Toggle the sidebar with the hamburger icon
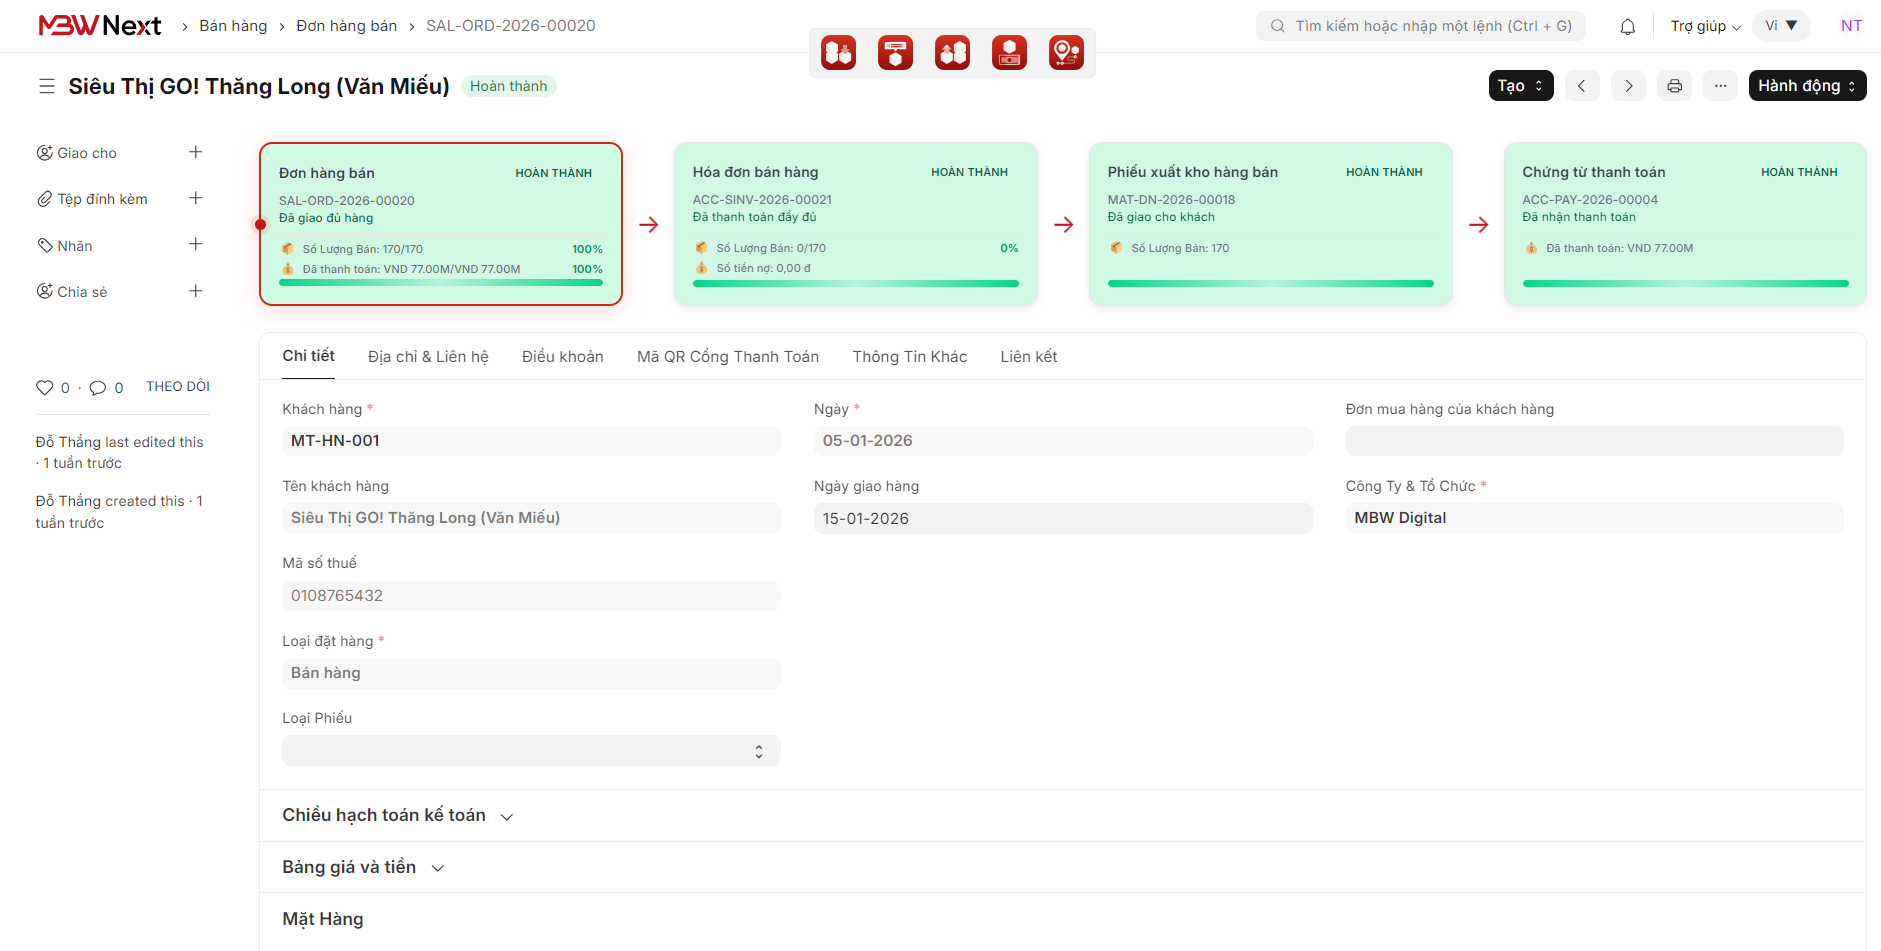The height and width of the screenshot is (951, 1881). (x=47, y=87)
